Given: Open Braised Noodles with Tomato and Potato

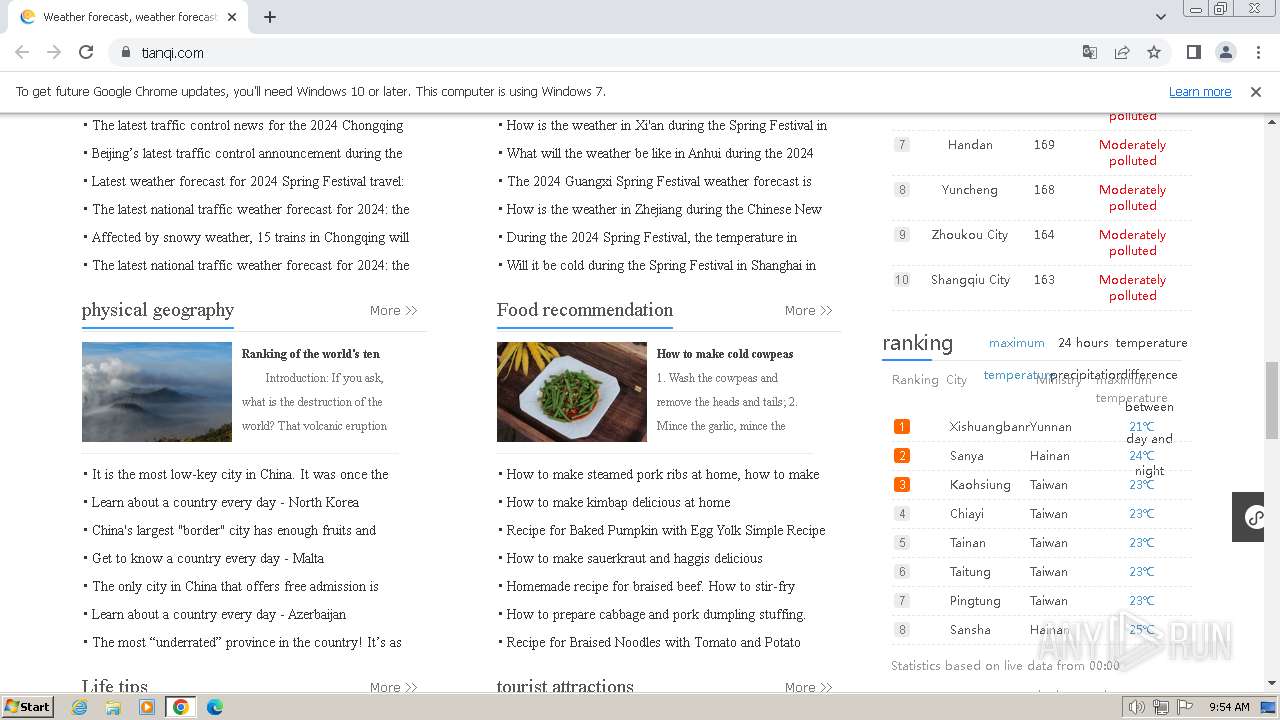Looking at the screenshot, I should (653, 643).
